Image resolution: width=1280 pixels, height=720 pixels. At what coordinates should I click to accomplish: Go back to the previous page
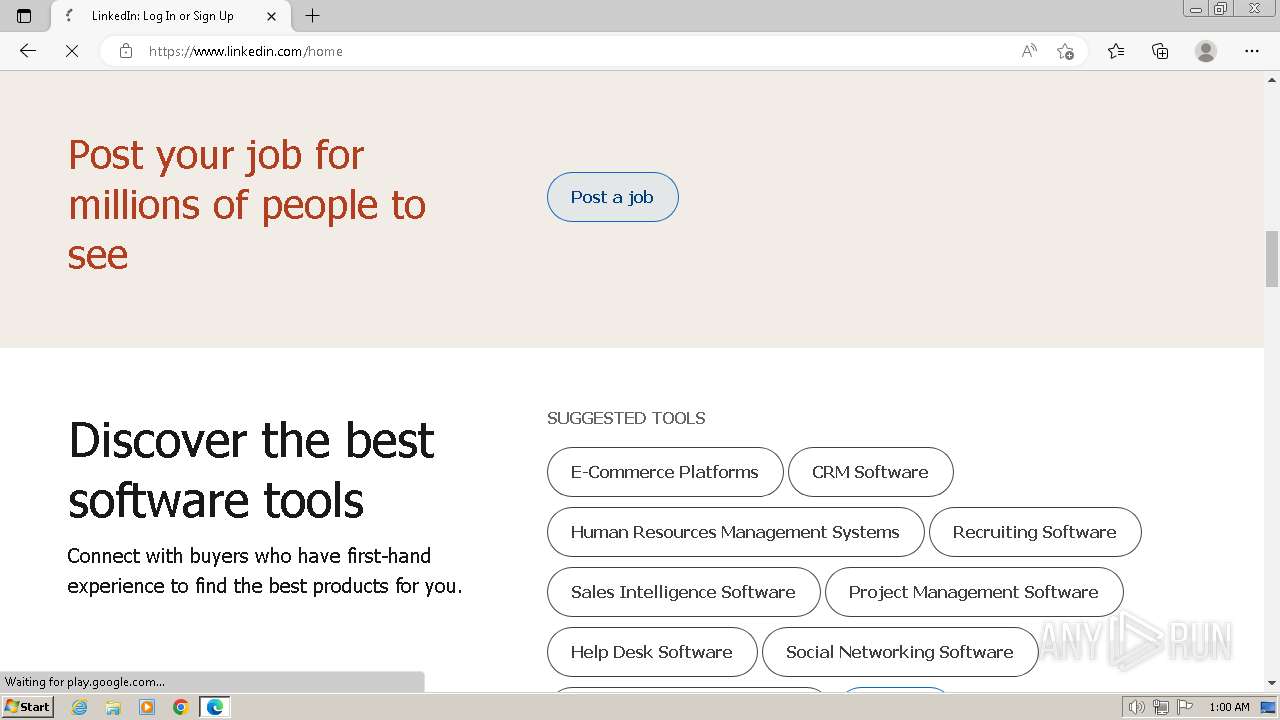(28, 51)
